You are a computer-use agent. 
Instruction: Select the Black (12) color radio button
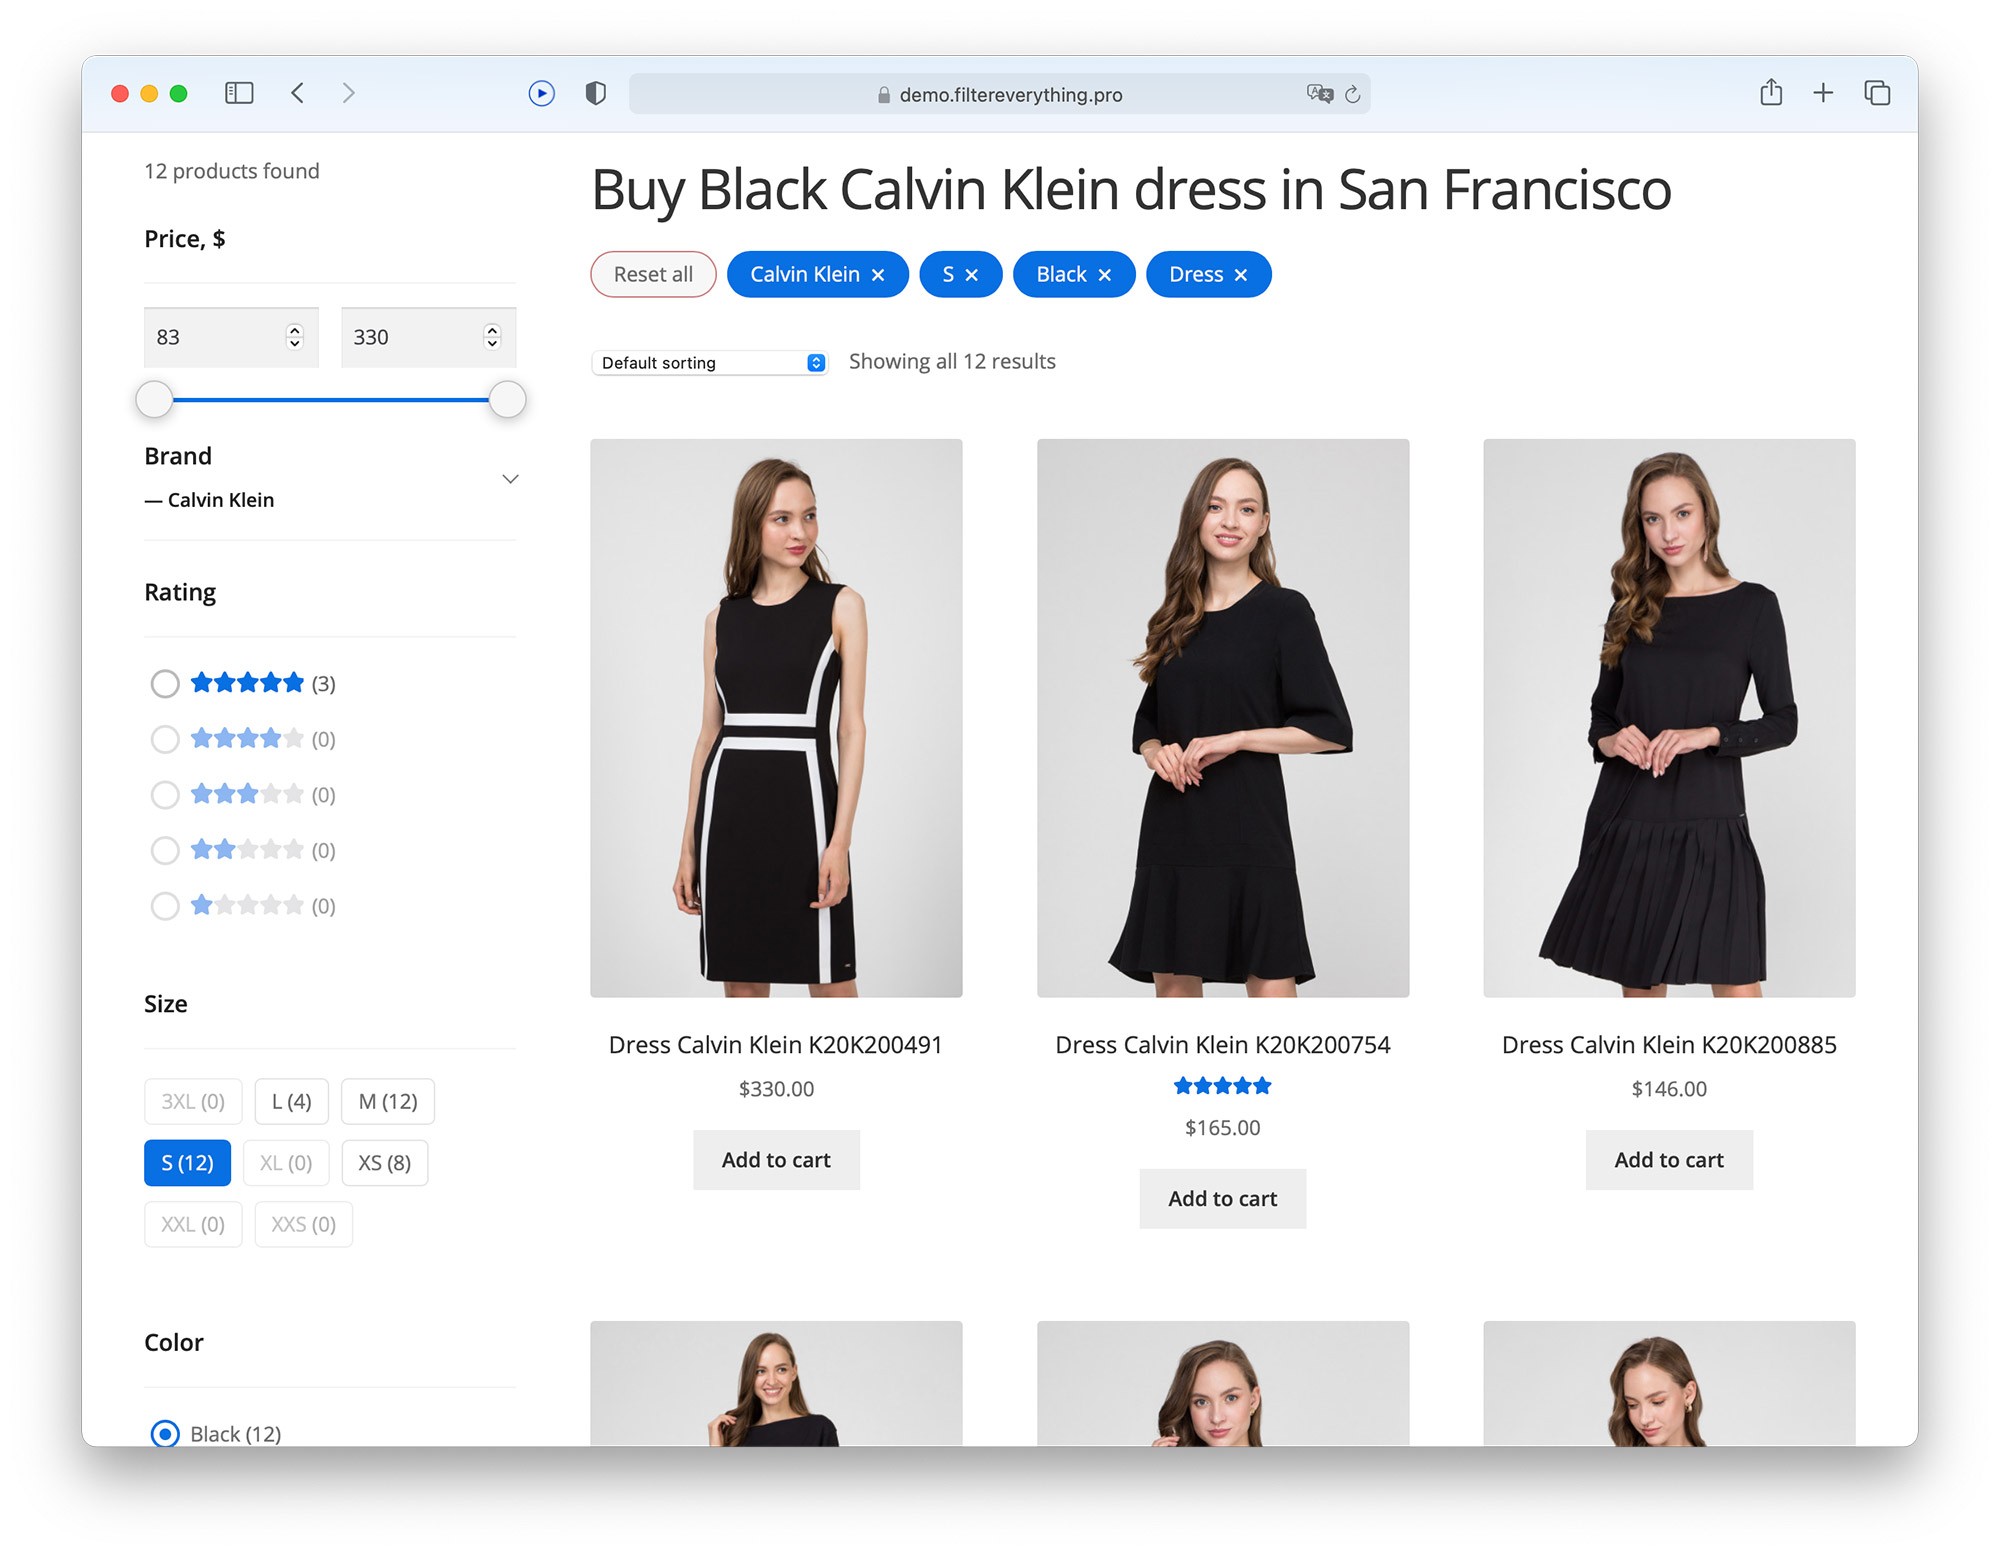pos(165,1434)
